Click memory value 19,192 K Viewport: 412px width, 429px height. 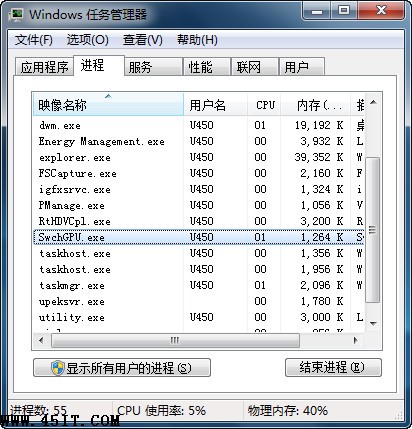pyautogui.click(x=319, y=125)
